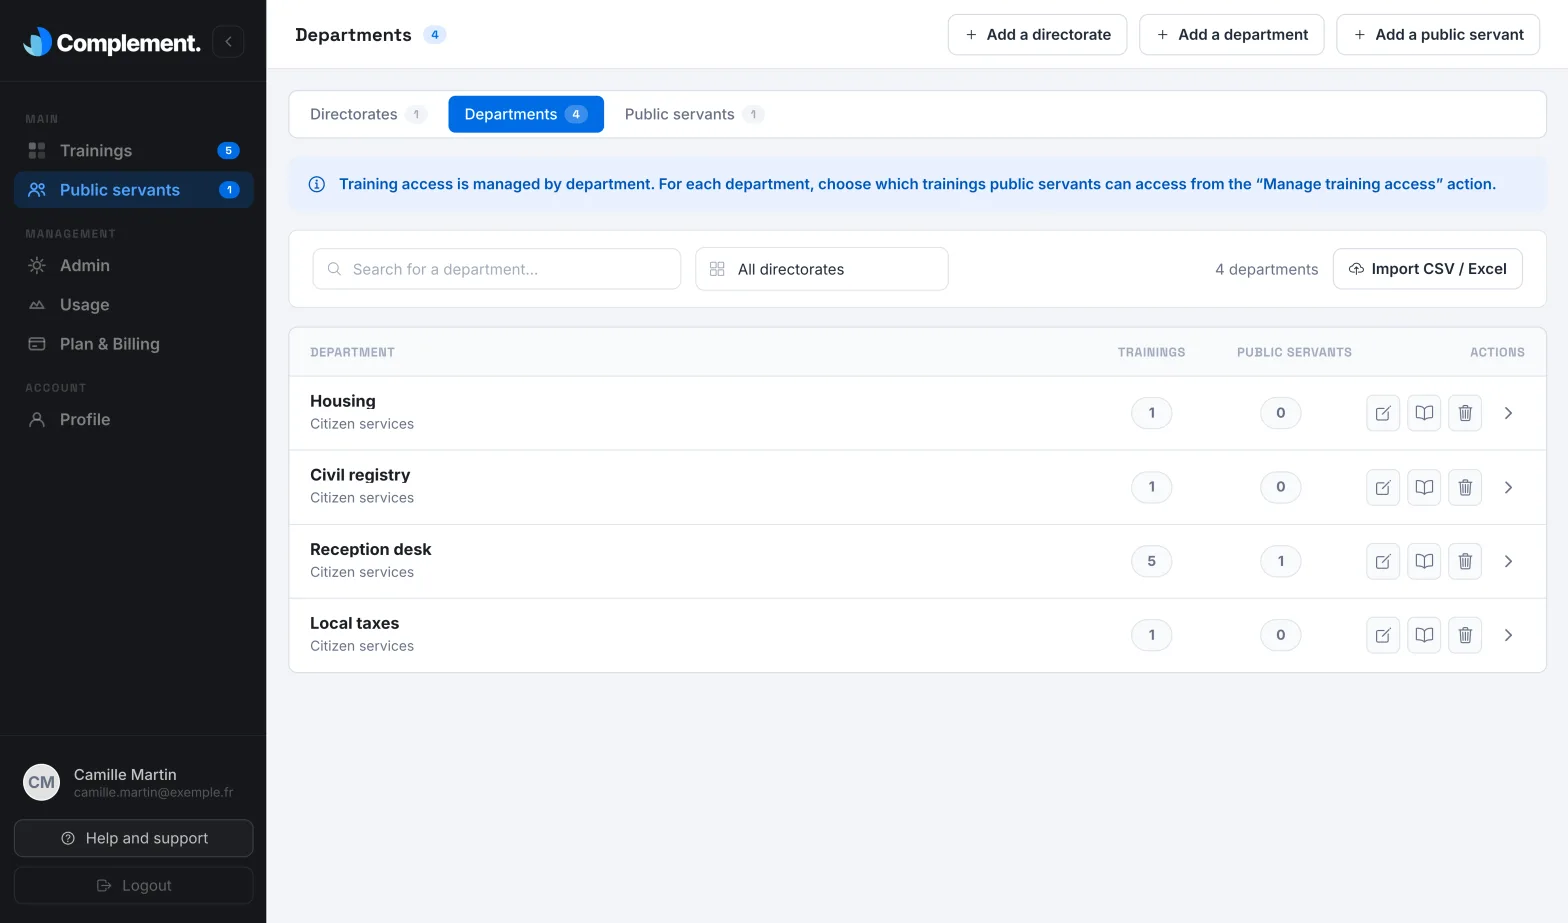Open training access for Reception desk
1568x923 pixels.
1424,561
